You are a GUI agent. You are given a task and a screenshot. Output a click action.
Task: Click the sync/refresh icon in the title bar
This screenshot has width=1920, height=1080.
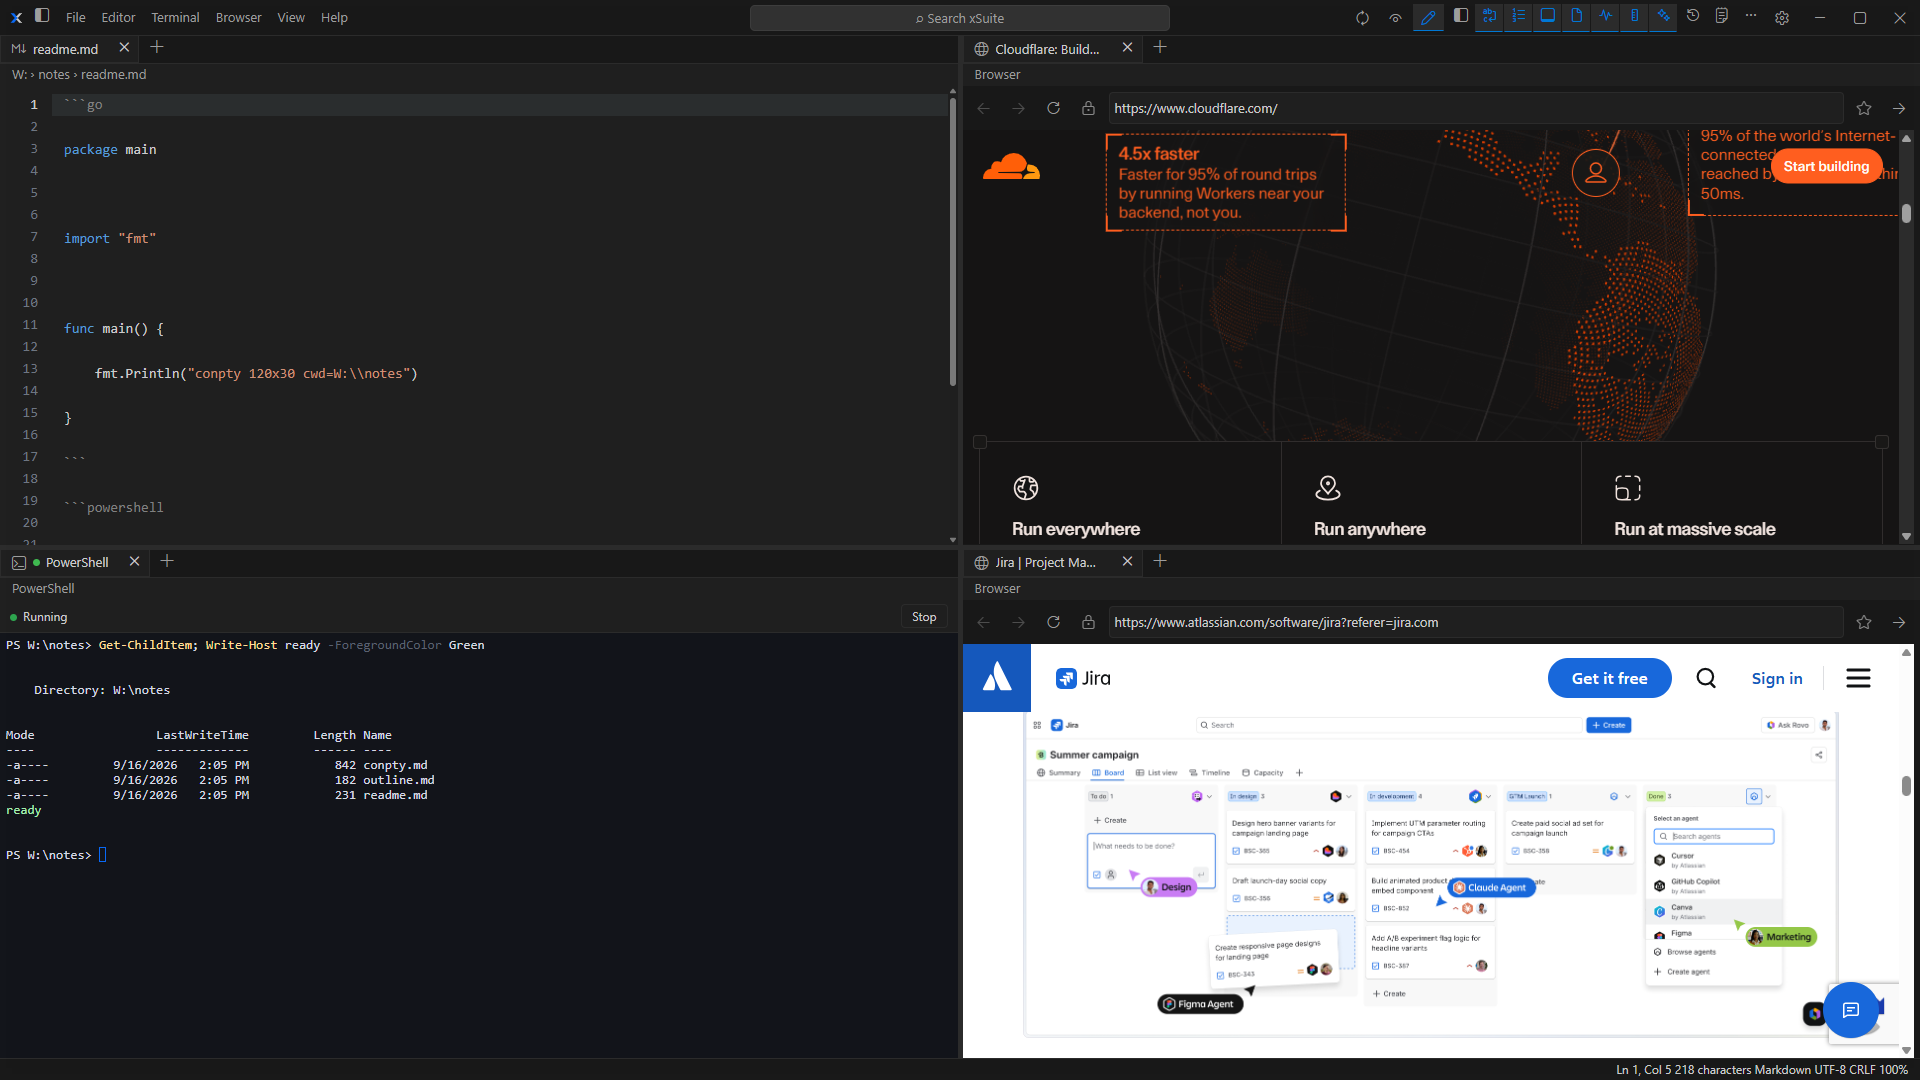[1362, 18]
